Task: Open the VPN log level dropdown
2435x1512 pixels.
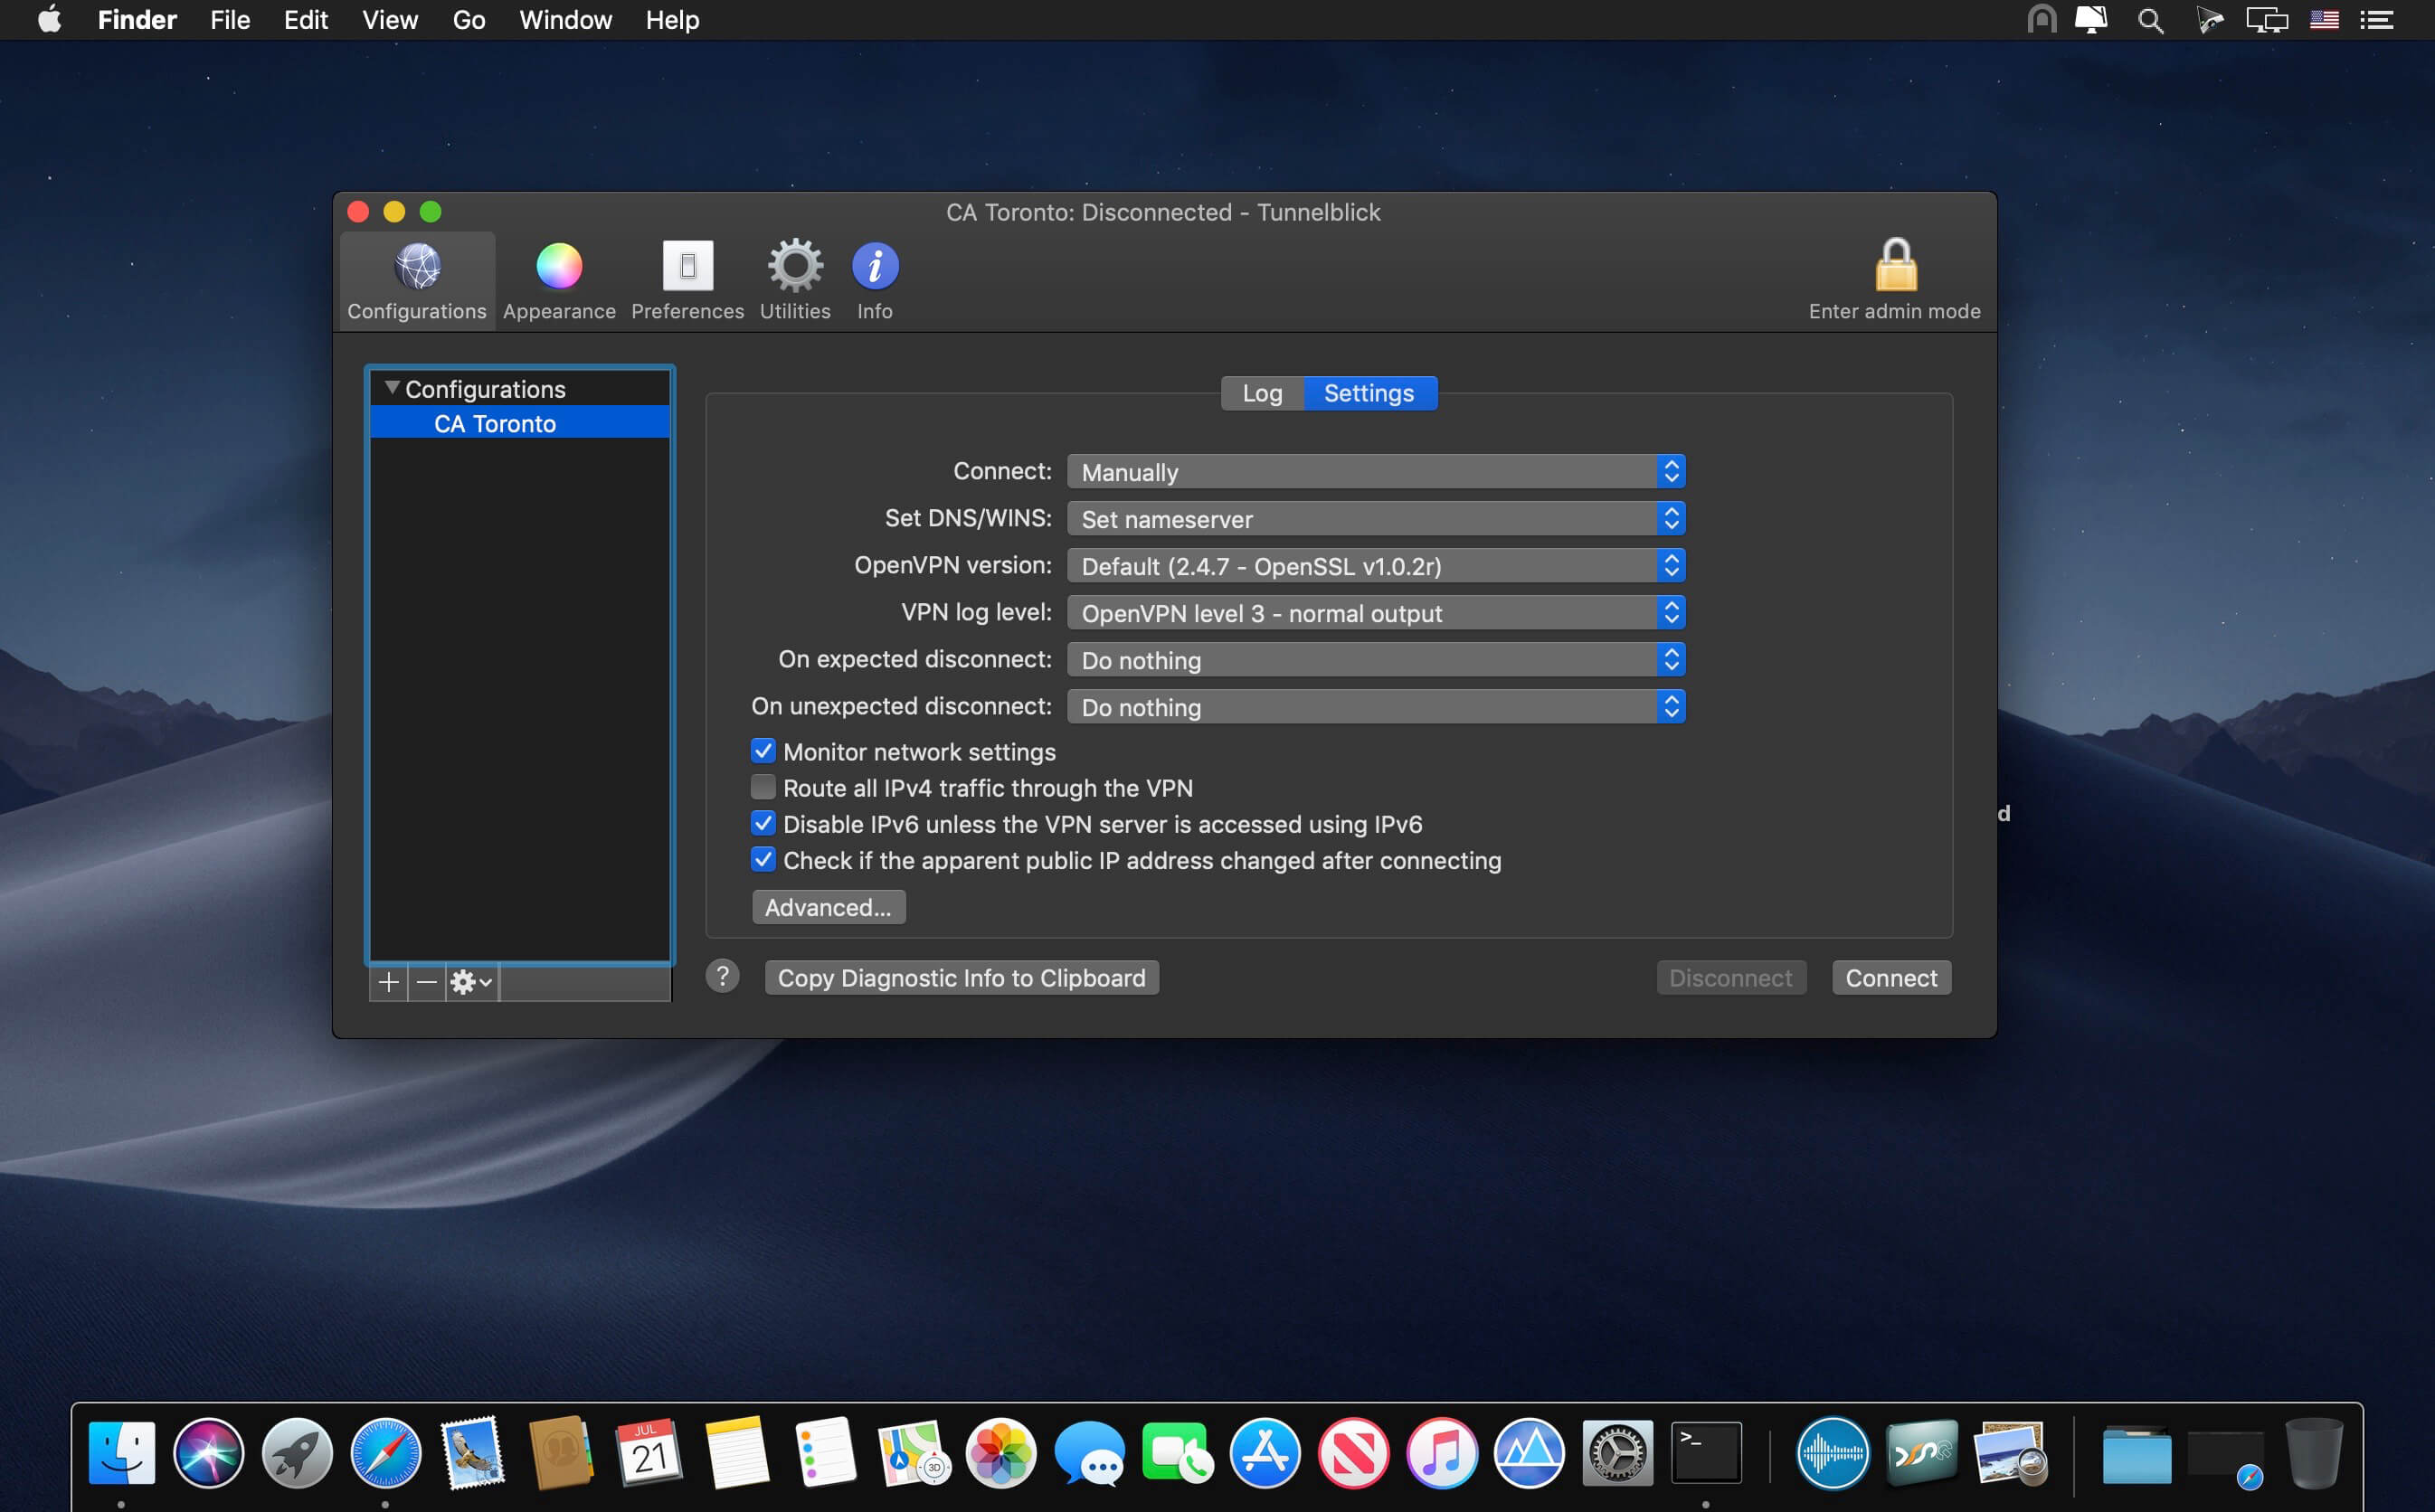Action: point(1376,613)
